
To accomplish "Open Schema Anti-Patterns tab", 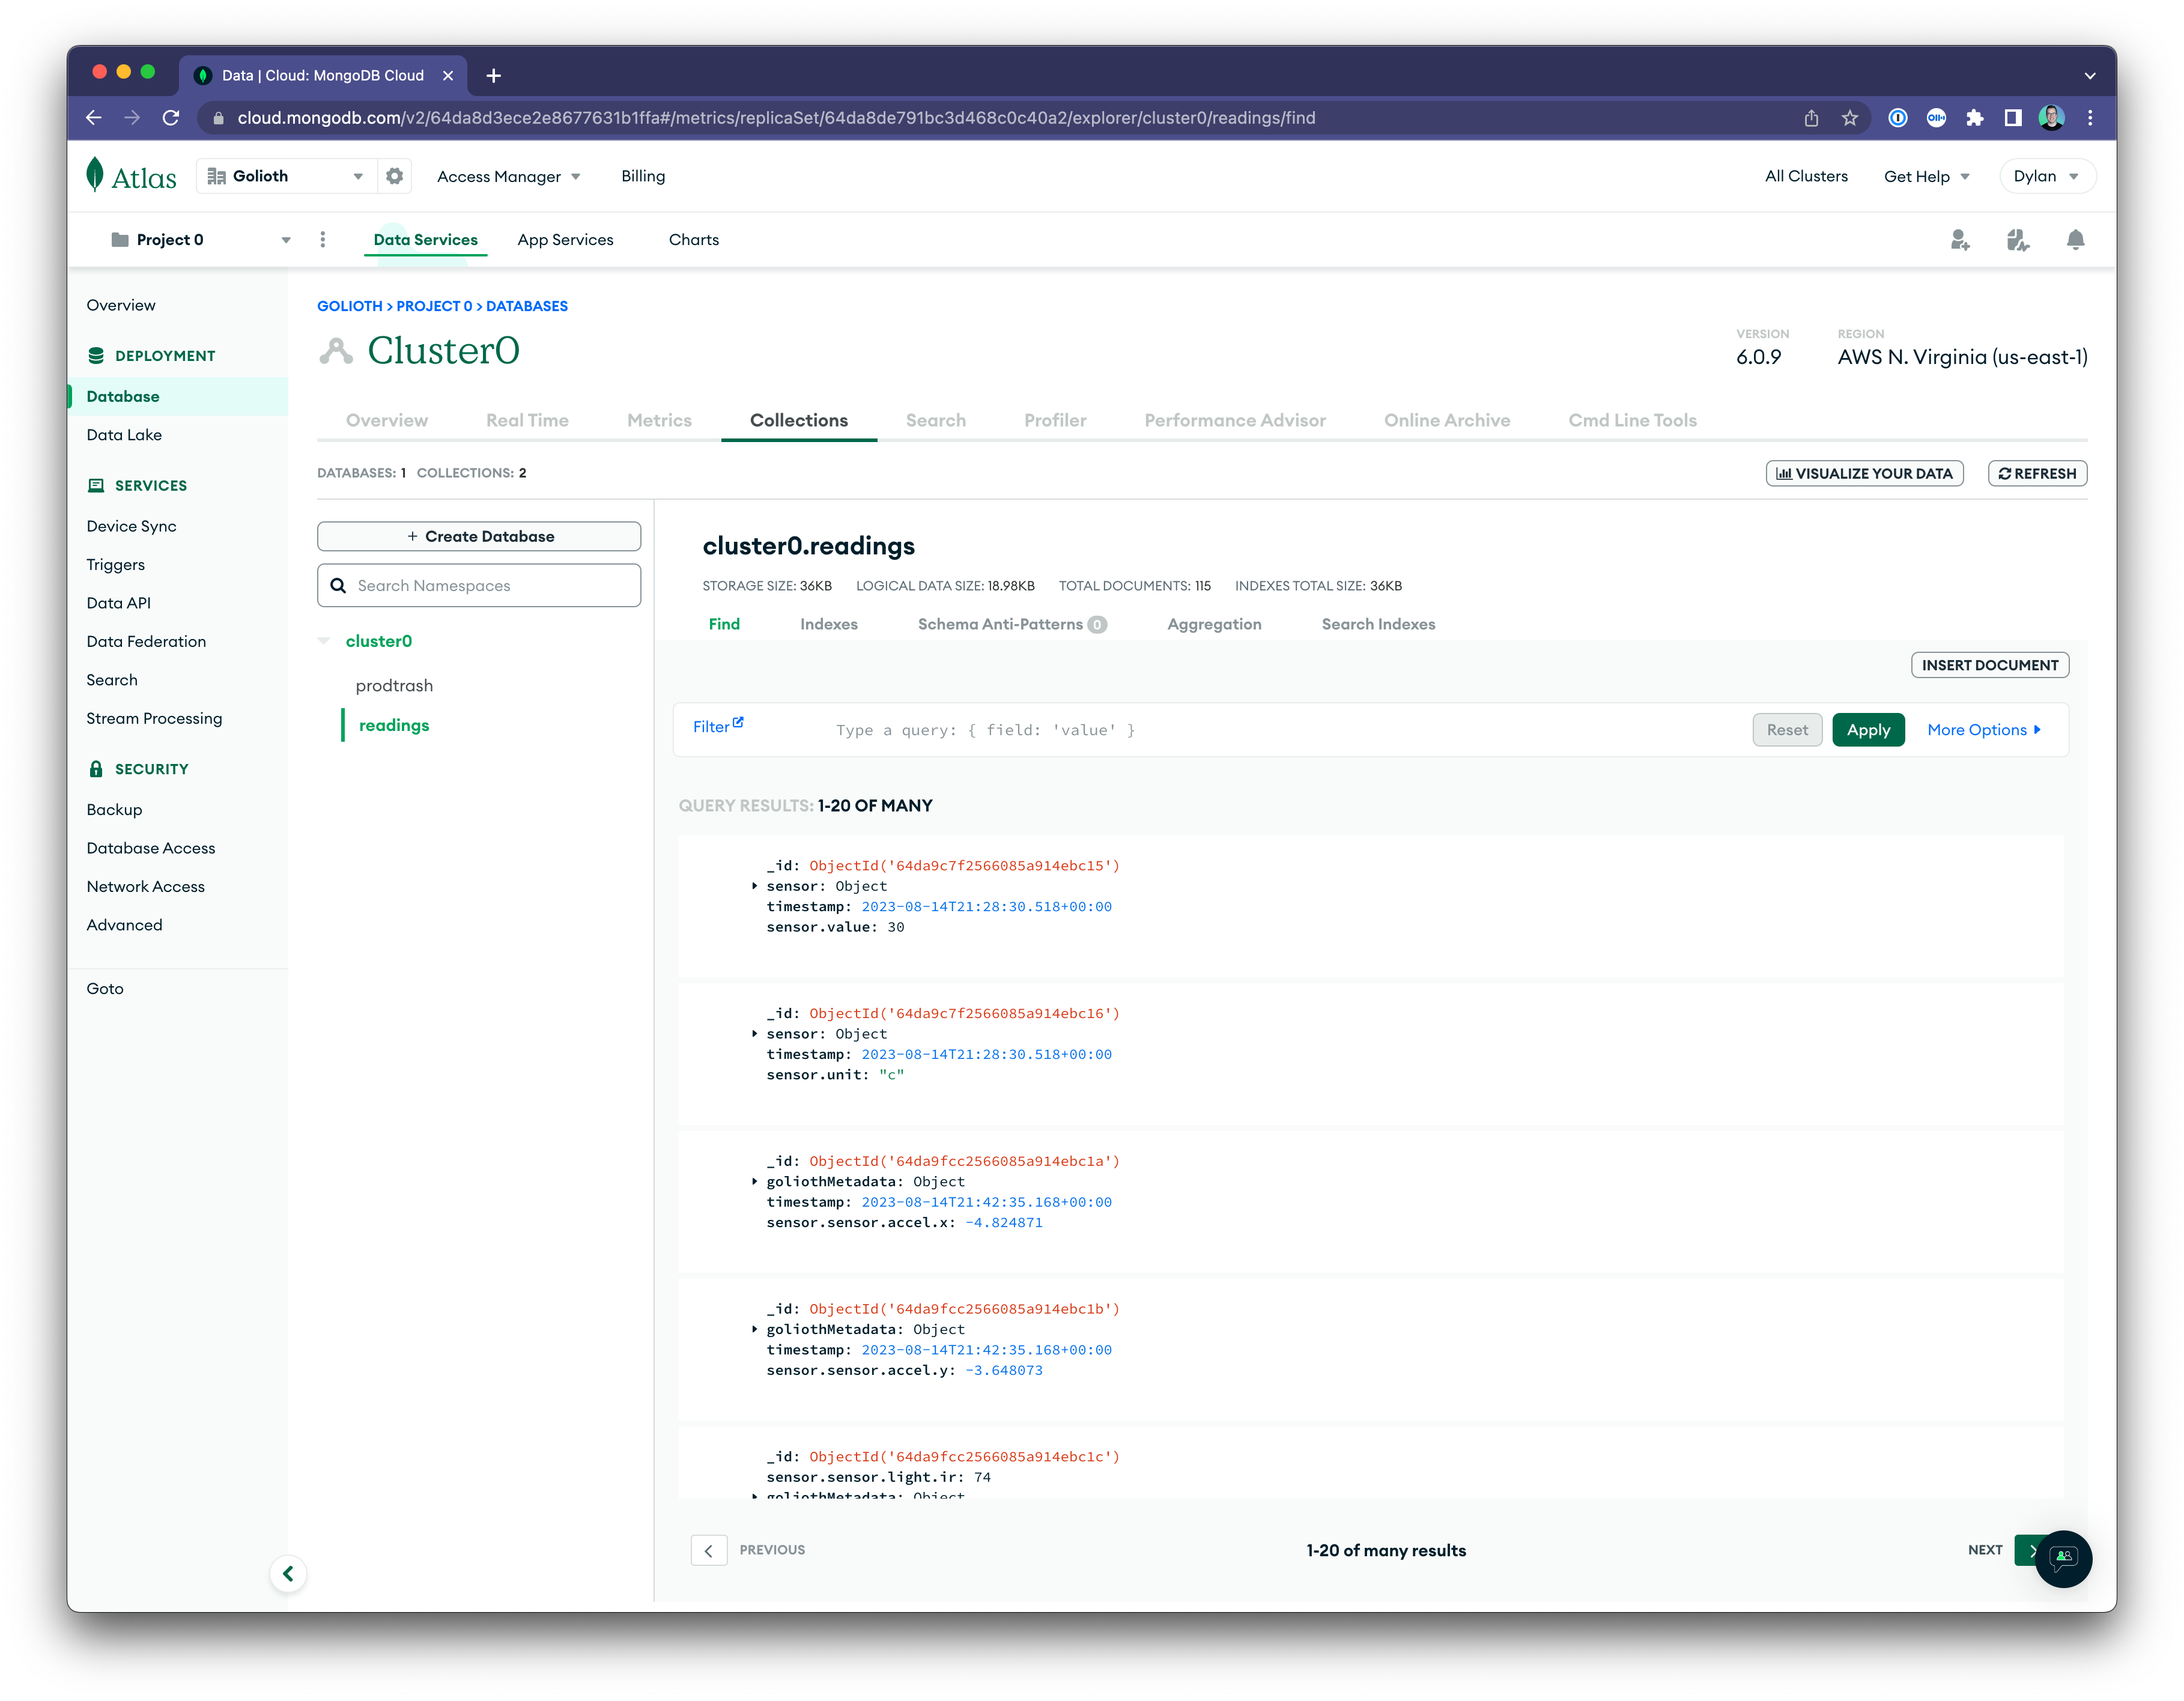I will click(x=1012, y=624).
